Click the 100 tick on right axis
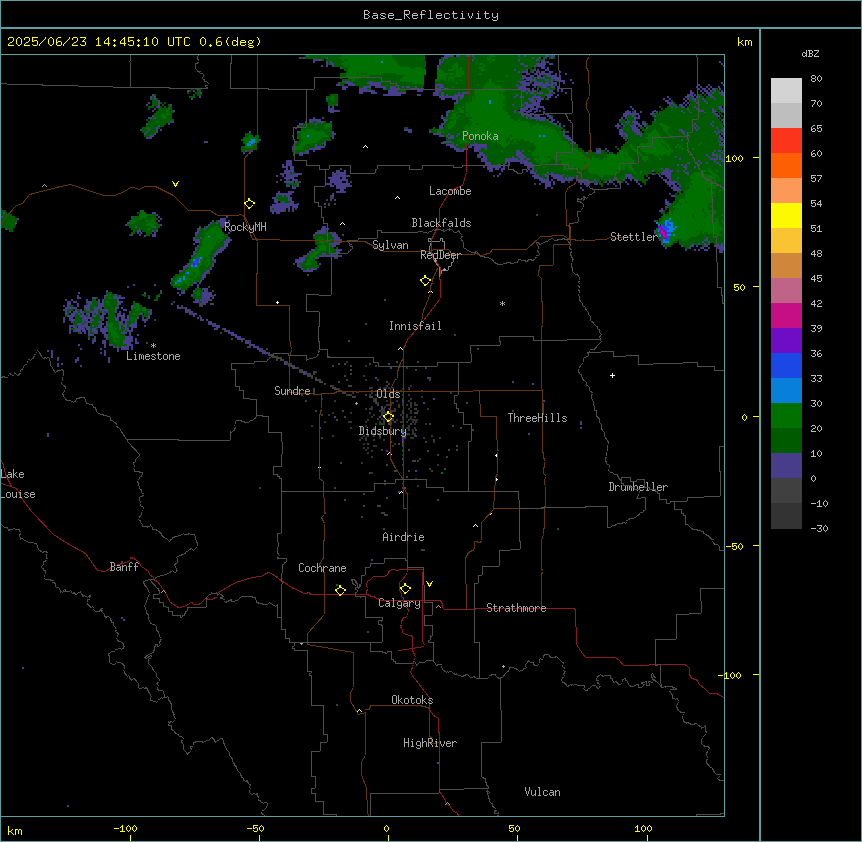The height and width of the screenshot is (842, 862). pyautogui.click(x=734, y=158)
